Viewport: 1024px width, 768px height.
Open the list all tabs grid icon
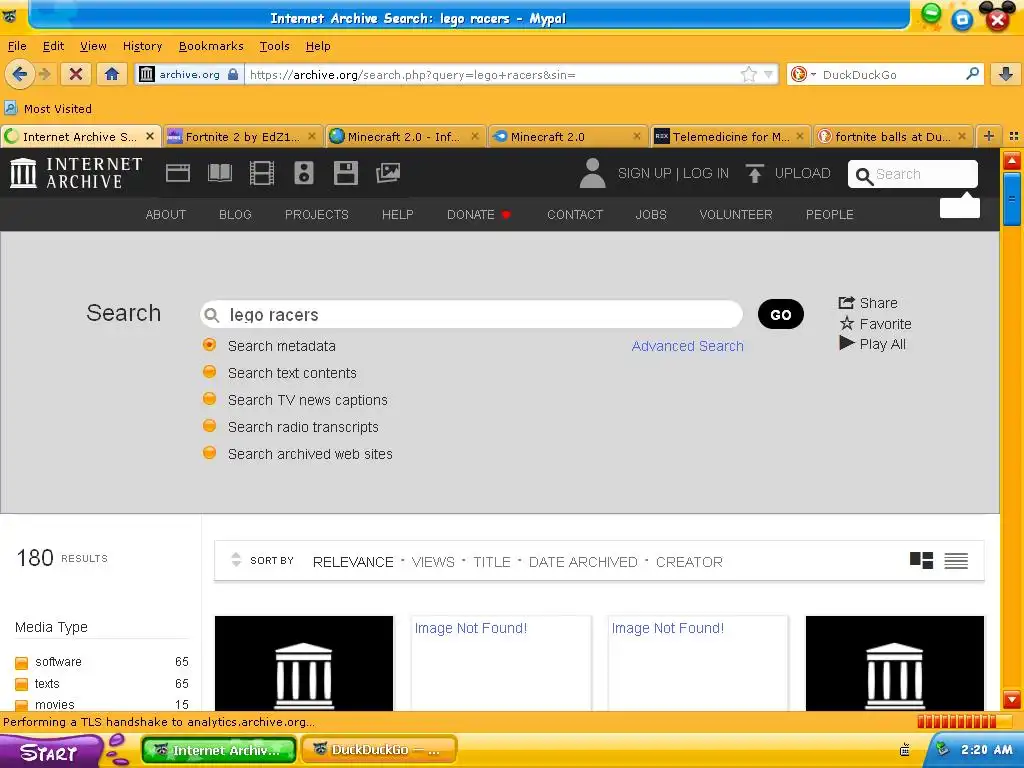(x=1014, y=136)
